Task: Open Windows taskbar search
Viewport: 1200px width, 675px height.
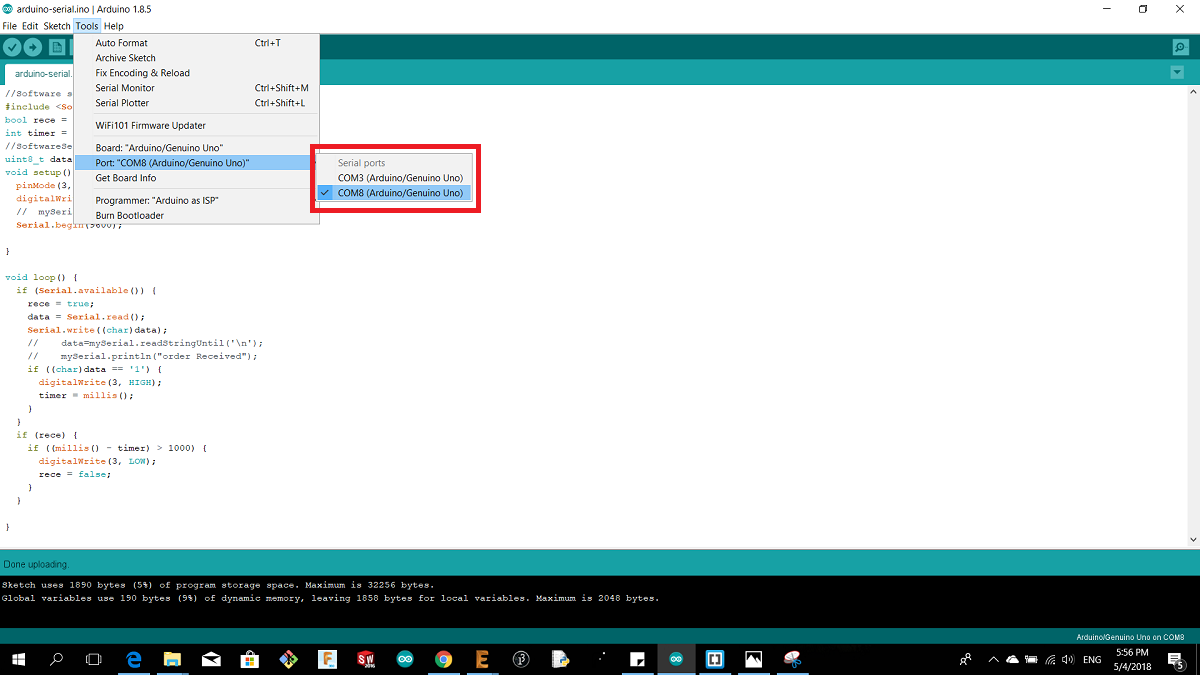Action: (57, 660)
